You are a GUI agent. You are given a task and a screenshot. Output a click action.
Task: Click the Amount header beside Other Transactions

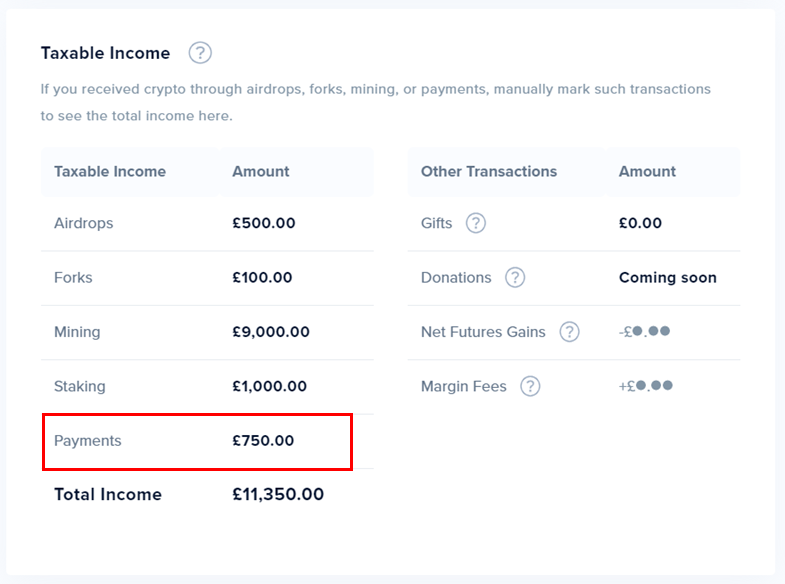pyautogui.click(x=647, y=171)
